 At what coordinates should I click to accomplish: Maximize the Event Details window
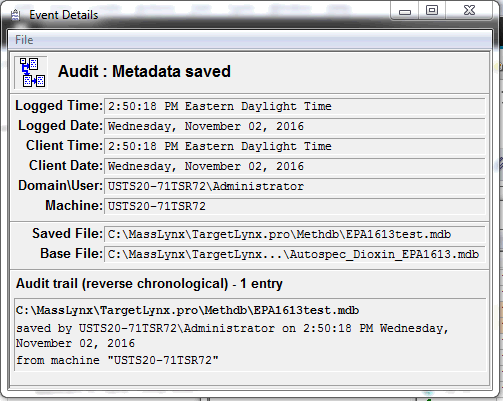coord(432,11)
